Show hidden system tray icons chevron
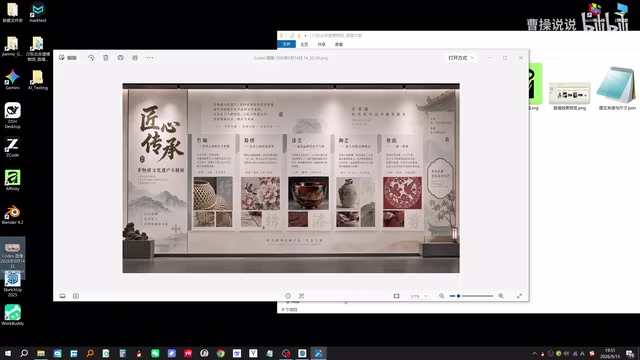Viewport: 640px width, 360px height. [534, 353]
